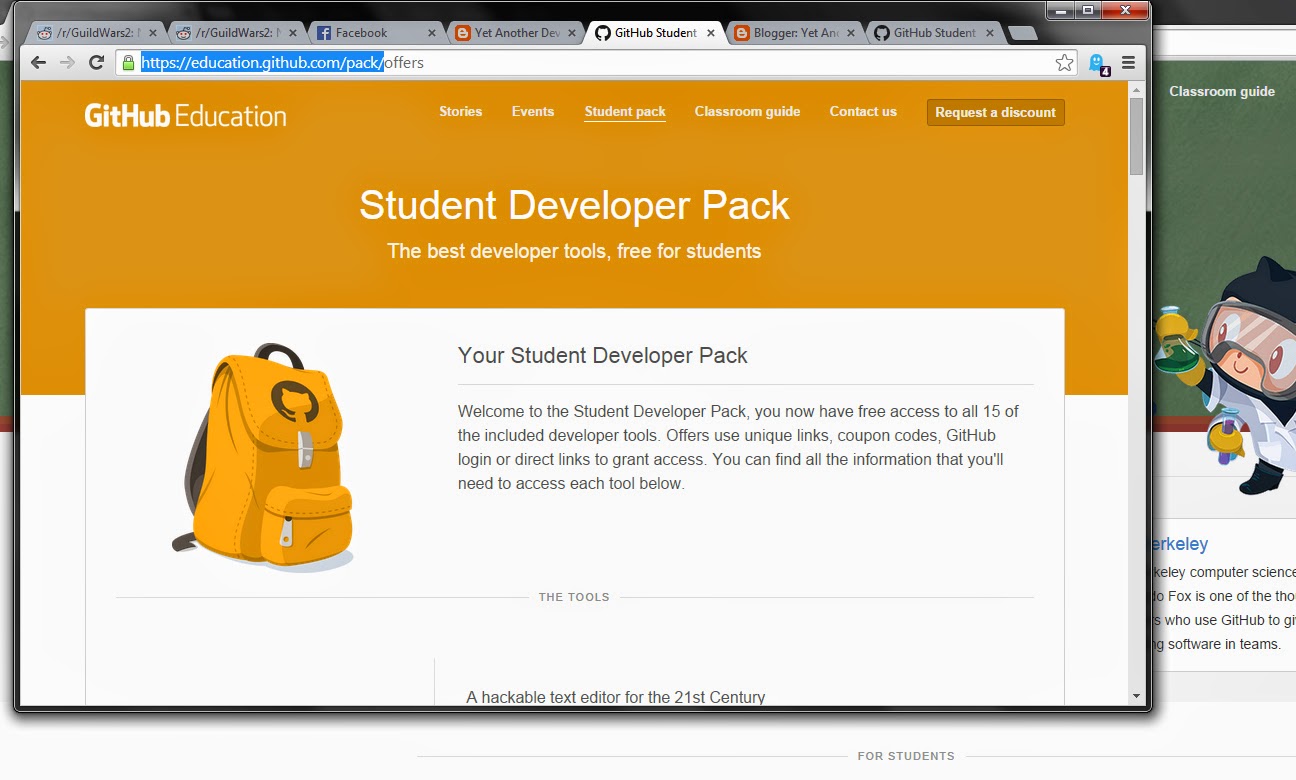Close the Facebook tab
1296x780 pixels.
[432, 33]
